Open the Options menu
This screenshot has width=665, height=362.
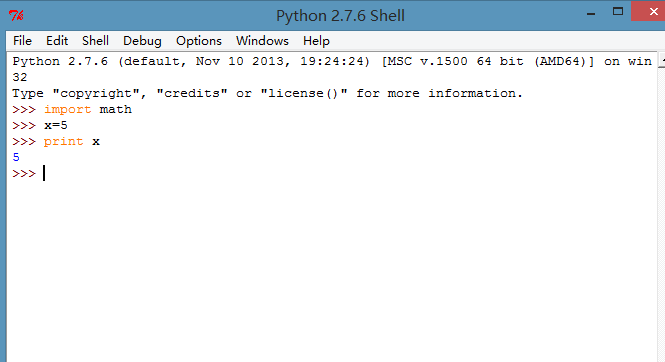tap(199, 41)
